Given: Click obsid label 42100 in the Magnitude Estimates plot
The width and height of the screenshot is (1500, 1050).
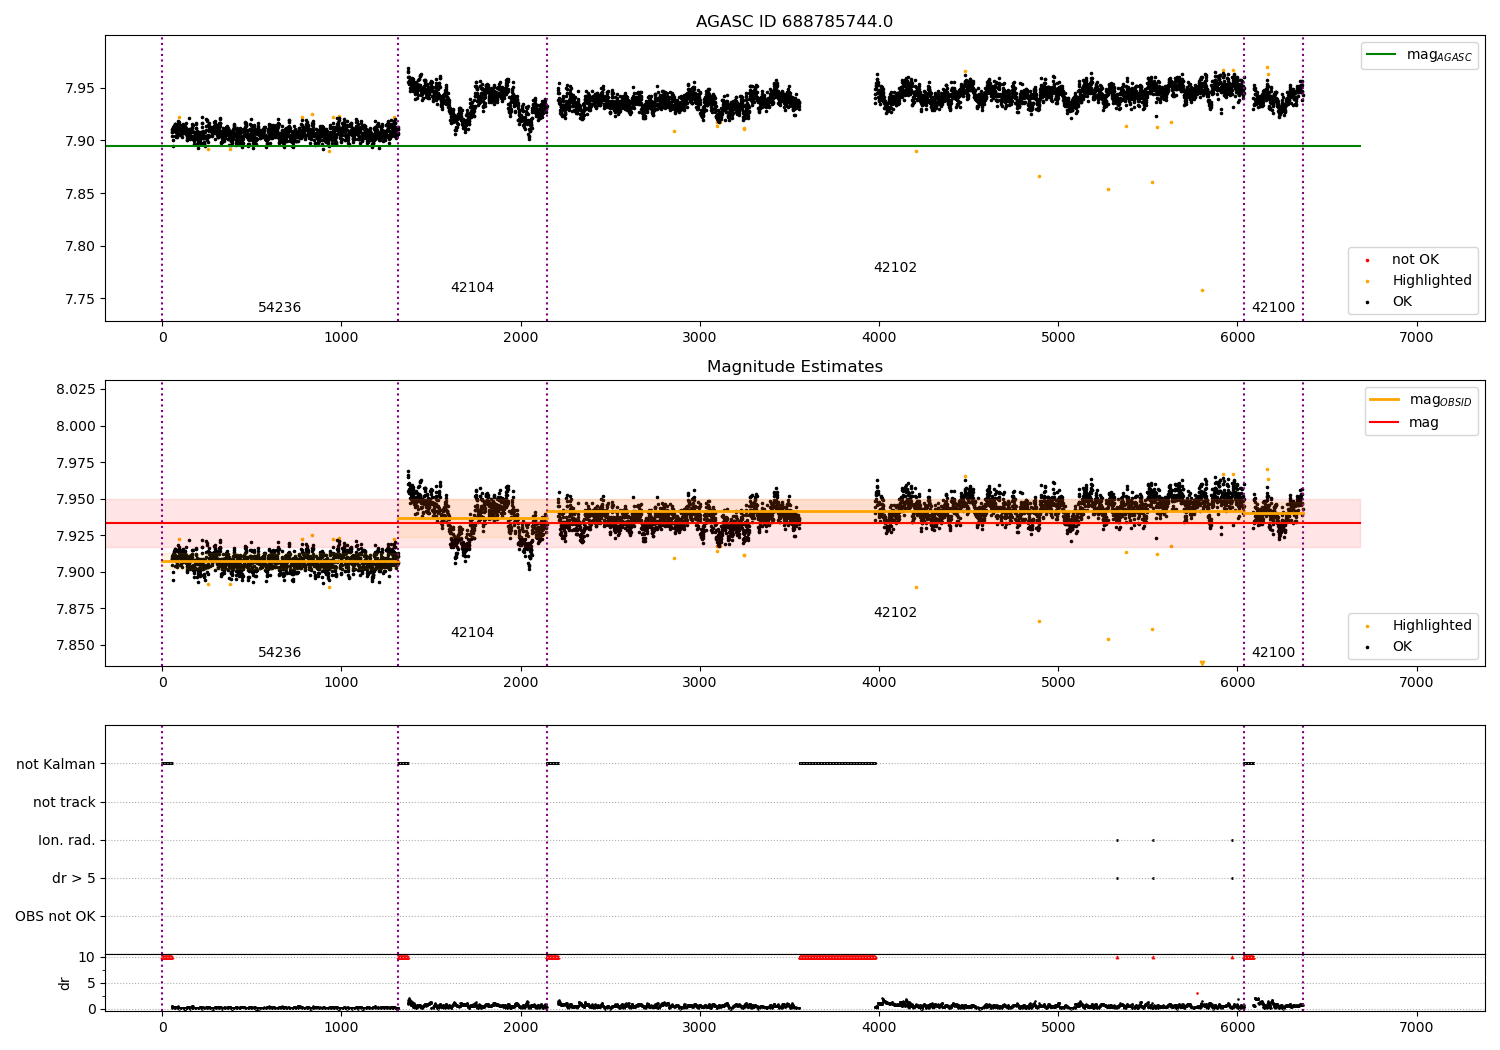Looking at the screenshot, I should (x=1273, y=653).
